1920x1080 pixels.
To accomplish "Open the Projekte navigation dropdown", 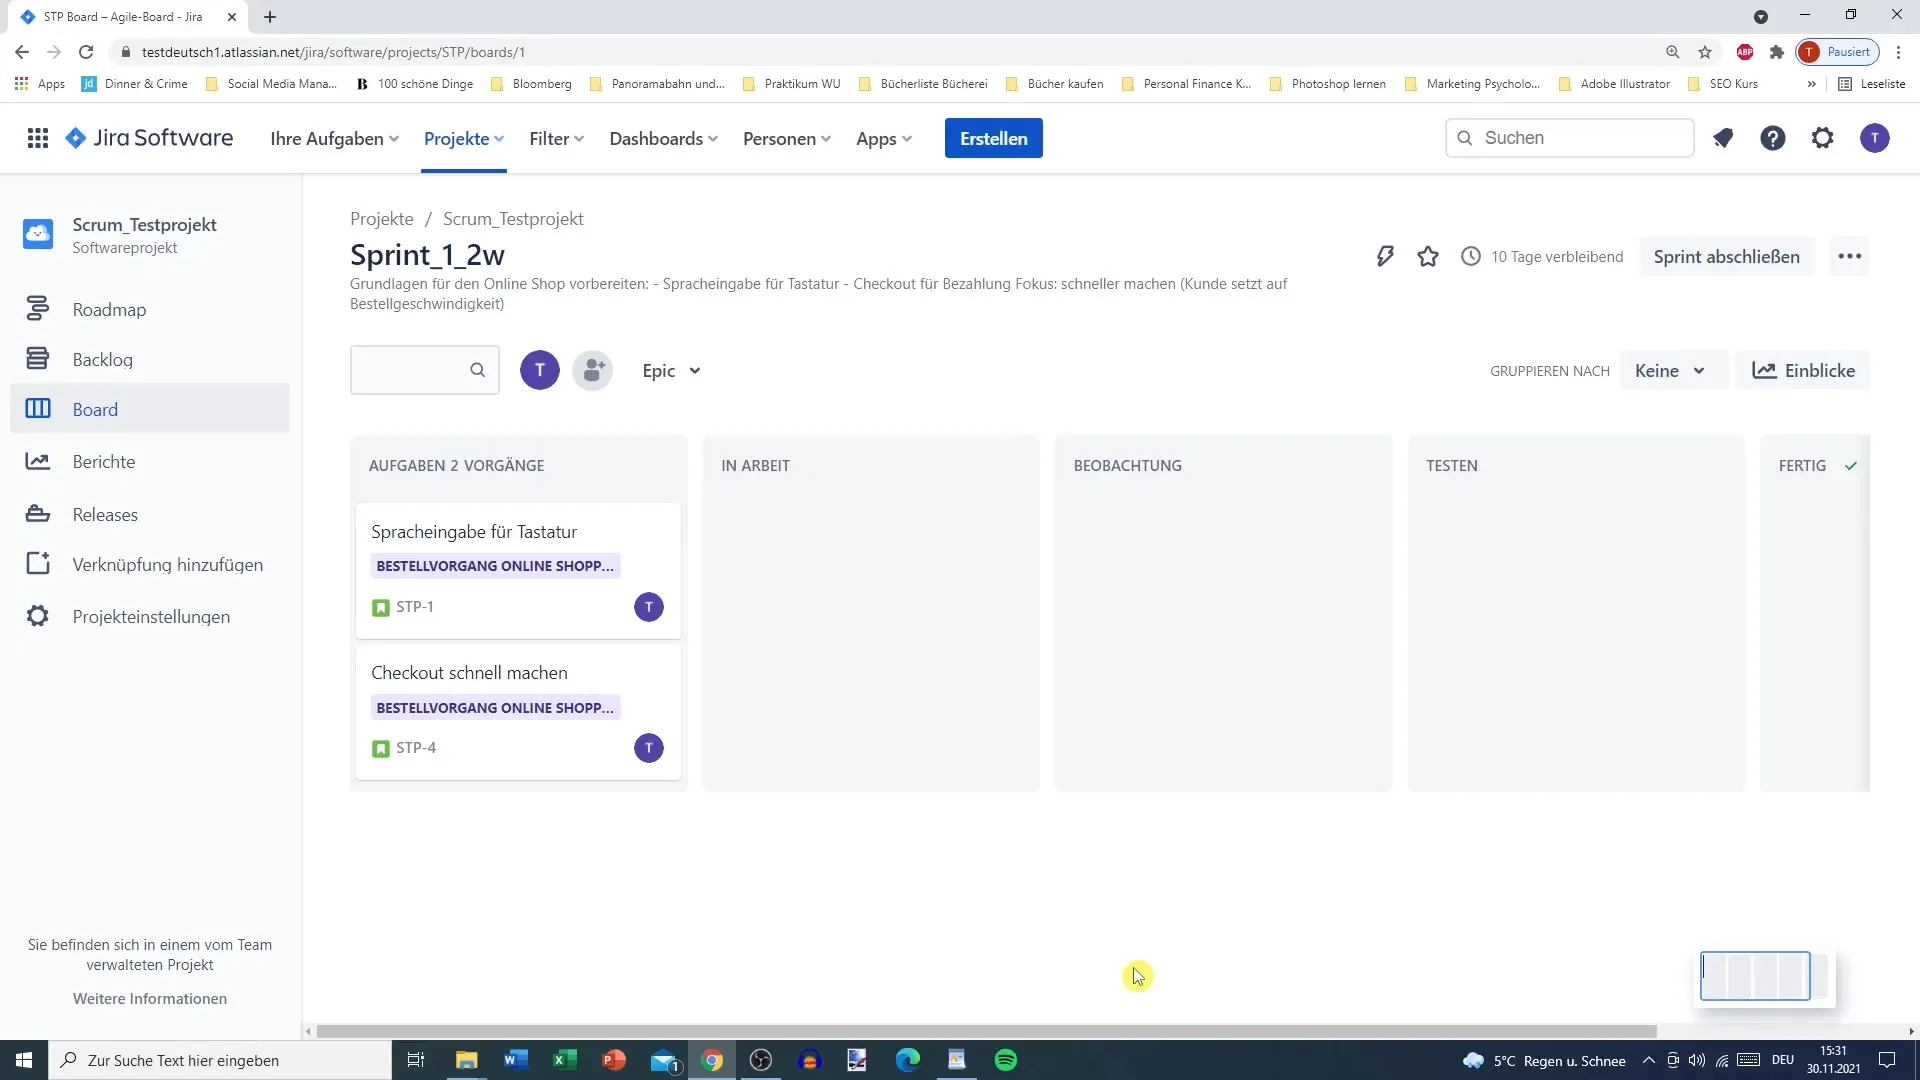I will click(463, 138).
